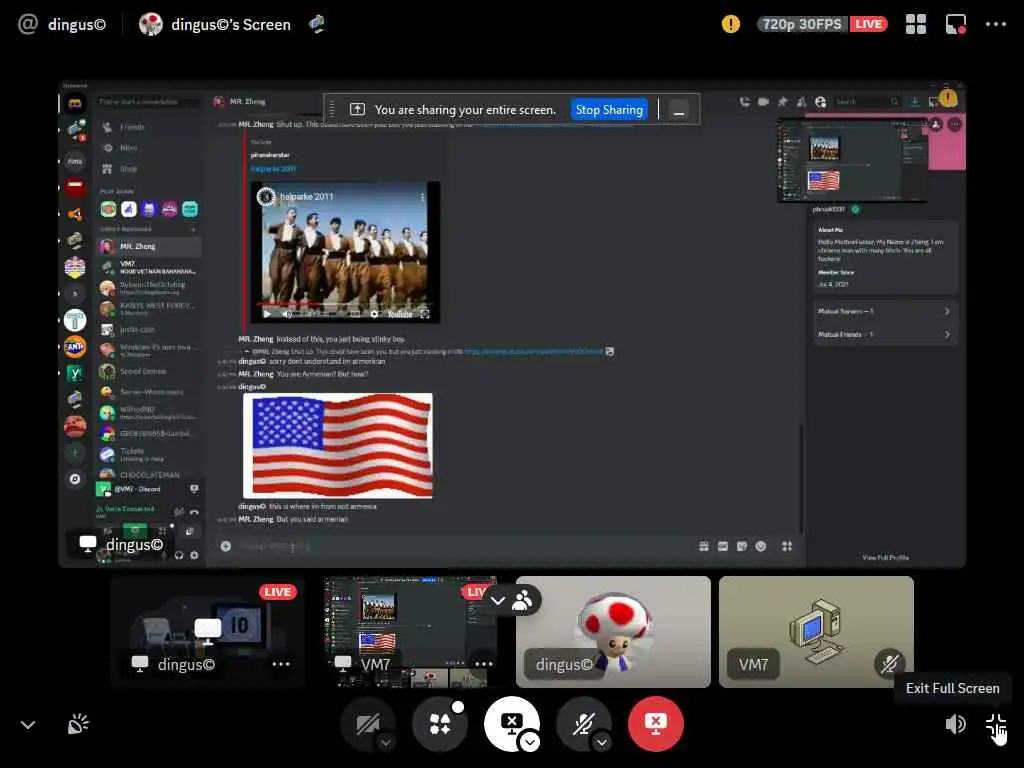The image size is (1024, 768).
Task: Switch to grid view layout icon
Action: click(916, 25)
